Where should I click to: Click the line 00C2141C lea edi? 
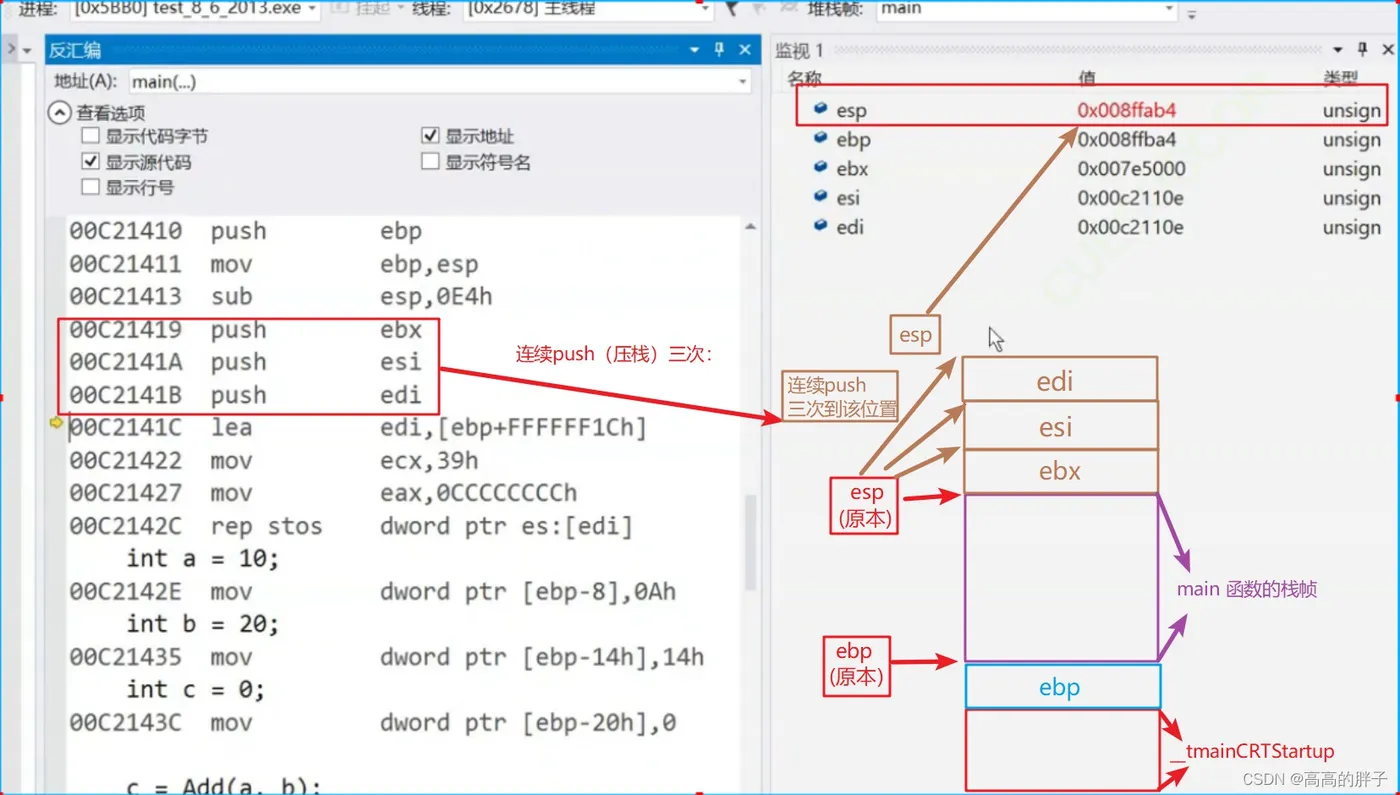[358, 428]
